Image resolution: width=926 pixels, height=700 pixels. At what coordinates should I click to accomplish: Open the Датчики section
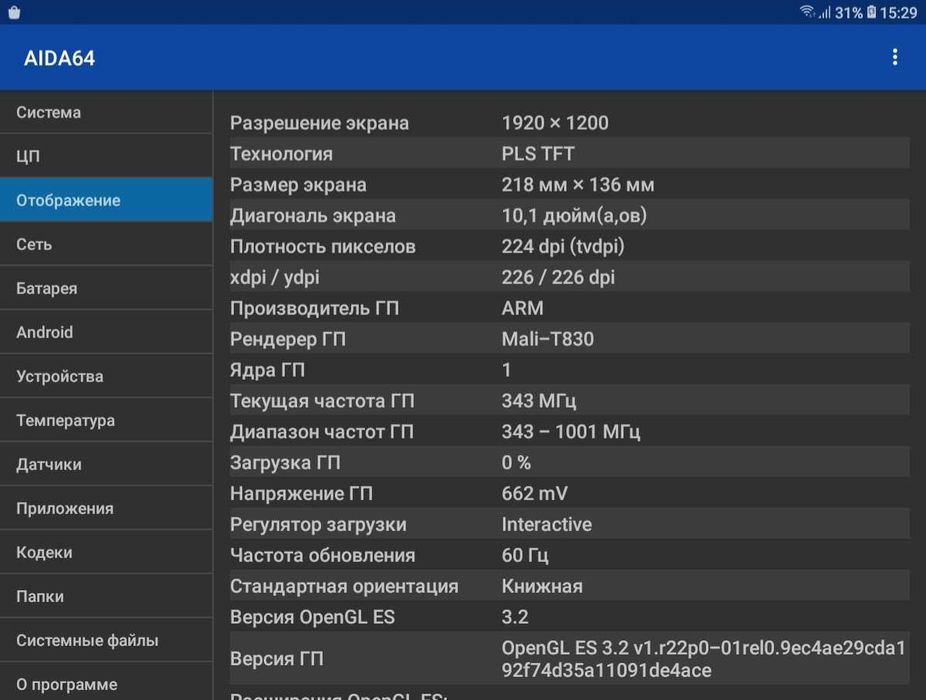click(106, 464)
